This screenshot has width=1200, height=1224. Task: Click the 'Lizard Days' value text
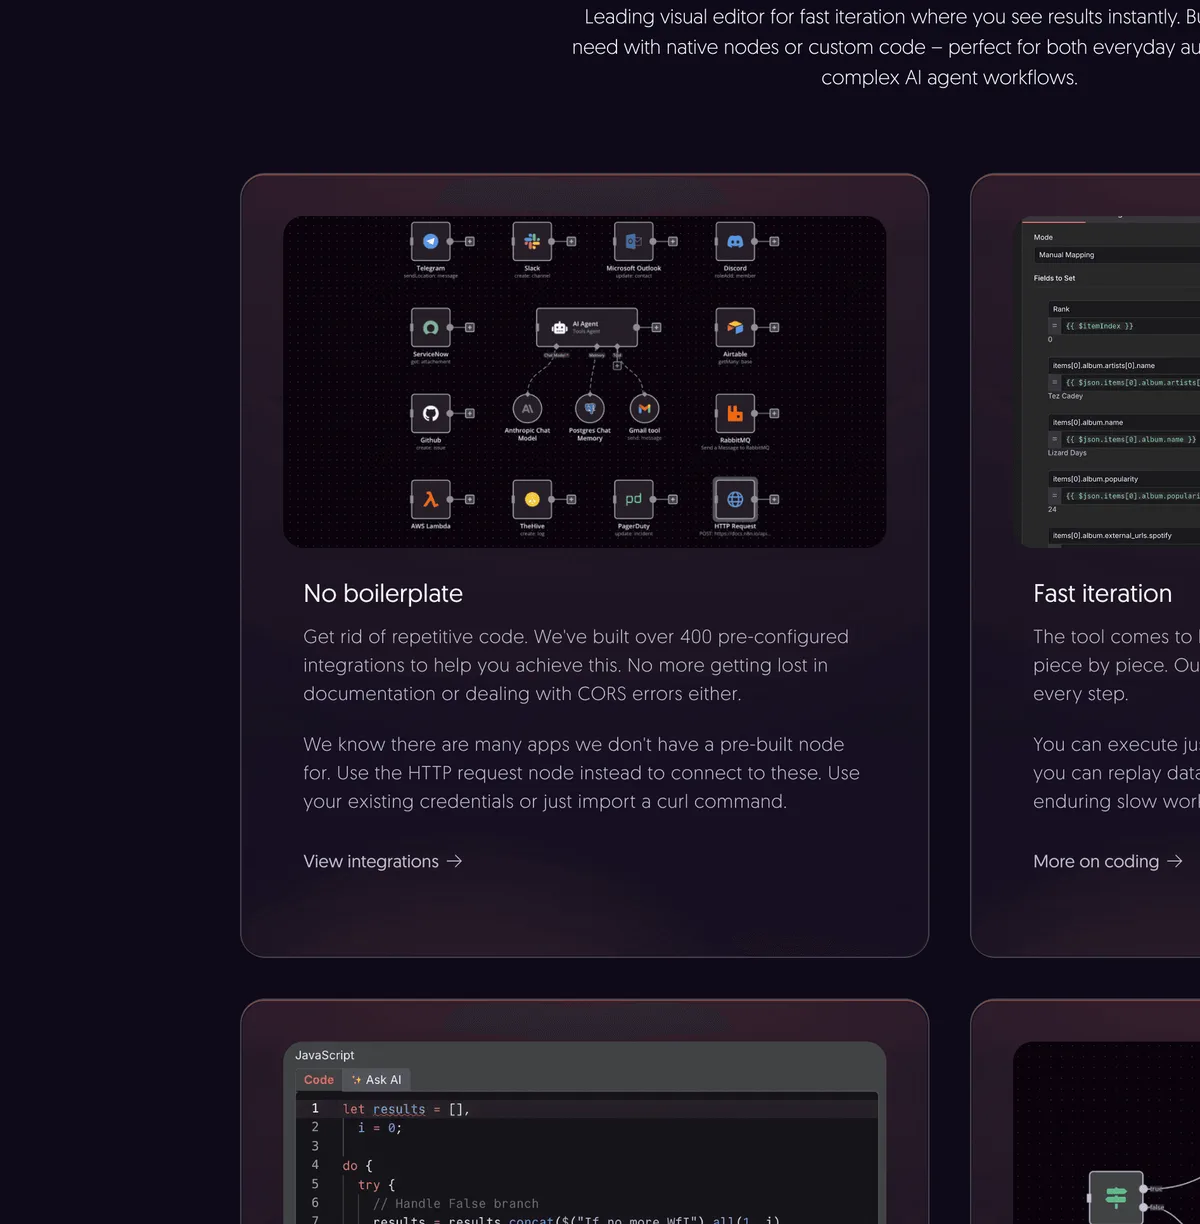tap(1067, 453)
